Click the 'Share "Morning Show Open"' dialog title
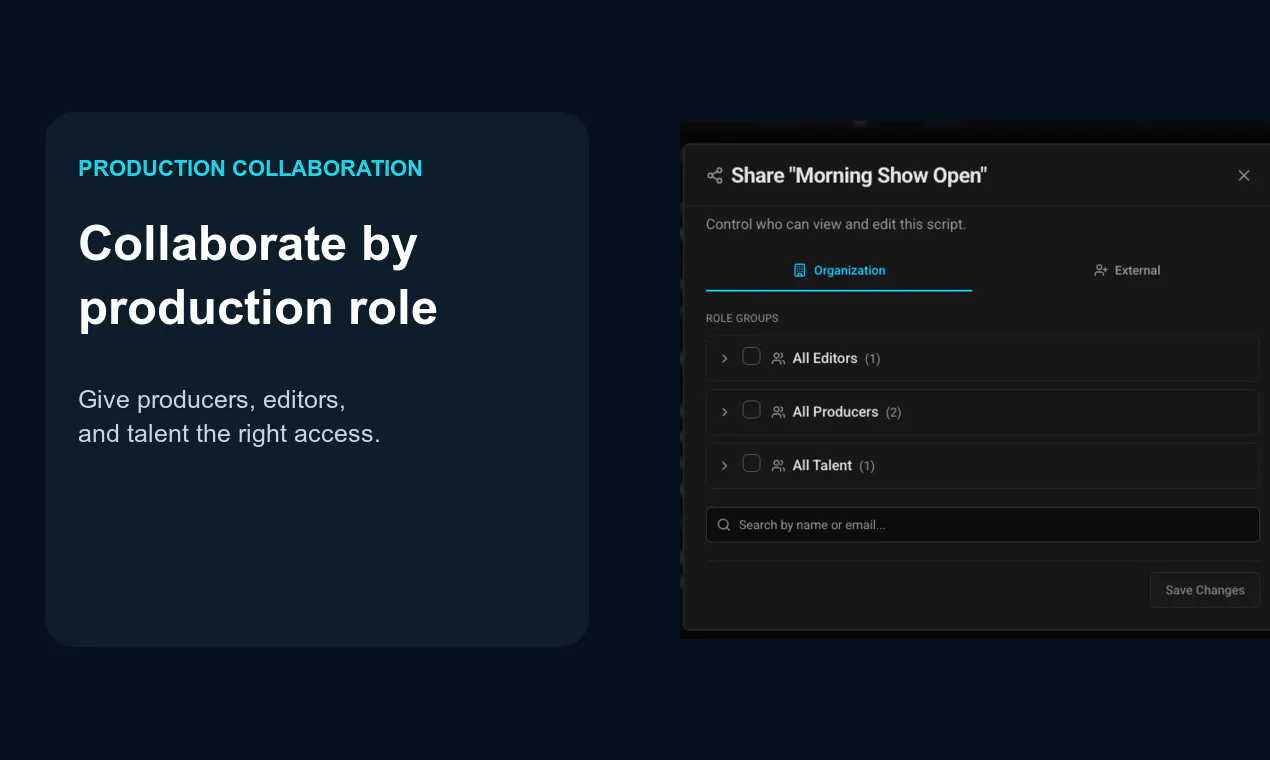 click(x=859, y=176)
